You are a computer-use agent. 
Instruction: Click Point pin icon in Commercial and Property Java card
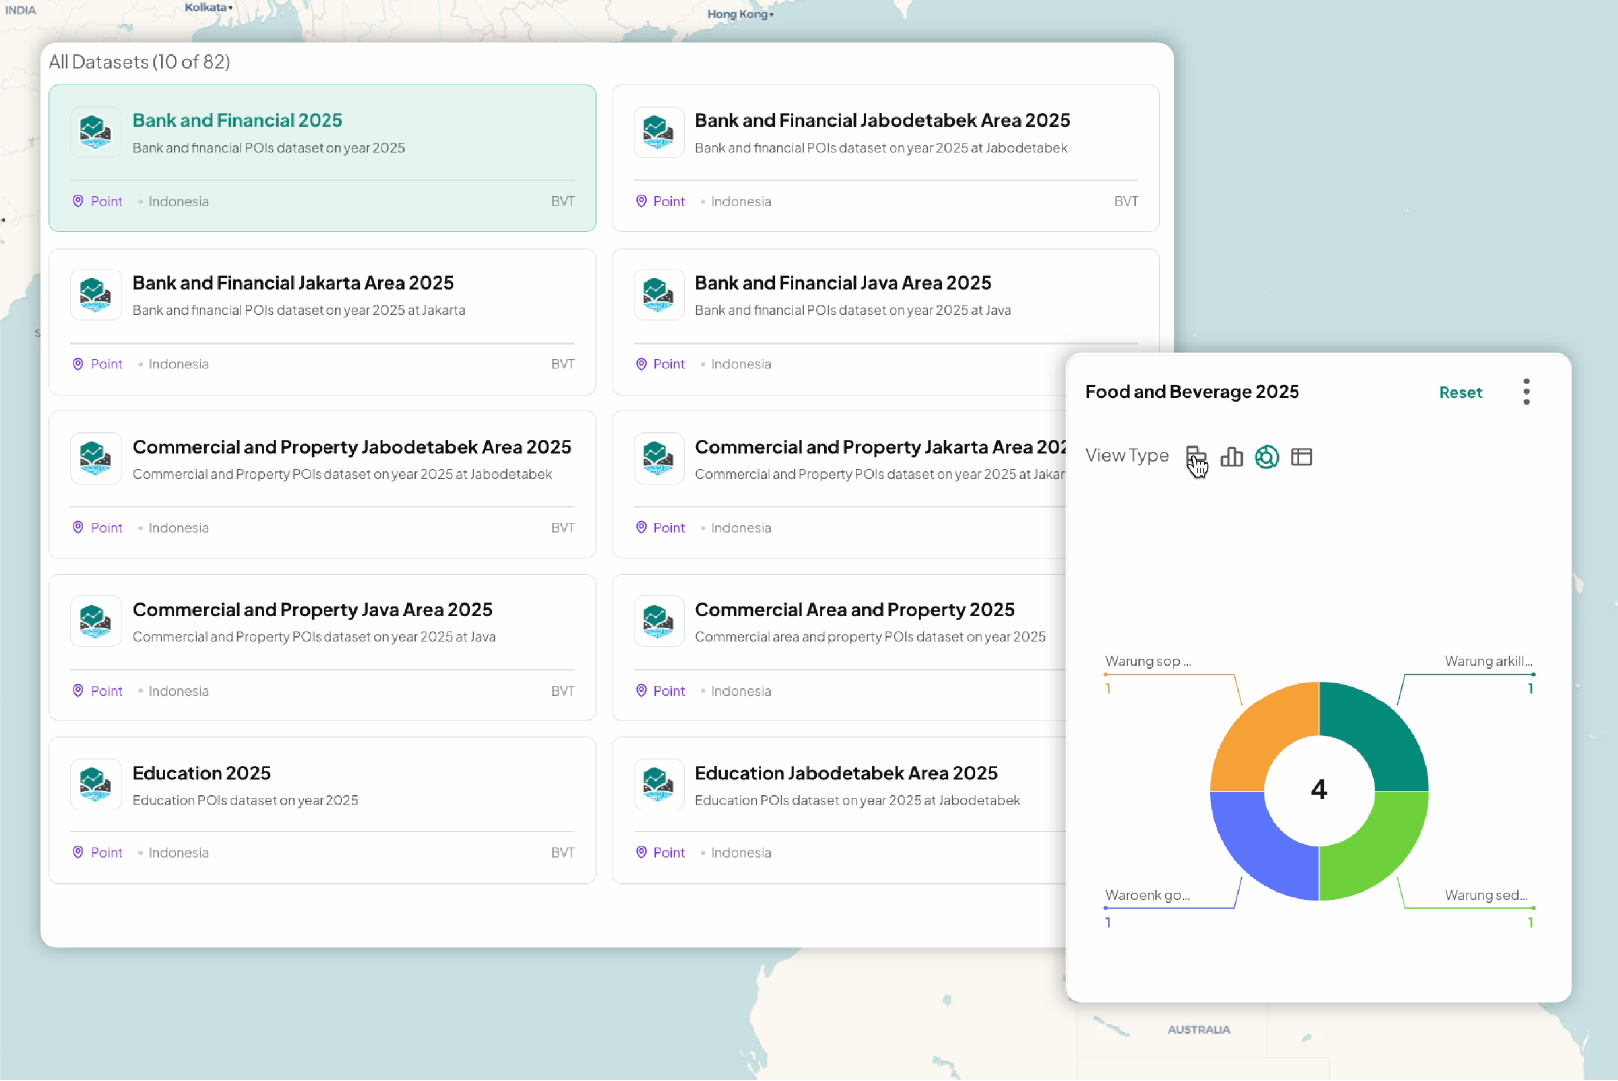[78, 691]
